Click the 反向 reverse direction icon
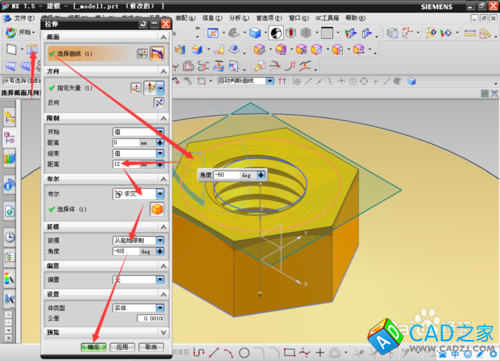Screen dimensions: 500x361 [x=159, y=103]
